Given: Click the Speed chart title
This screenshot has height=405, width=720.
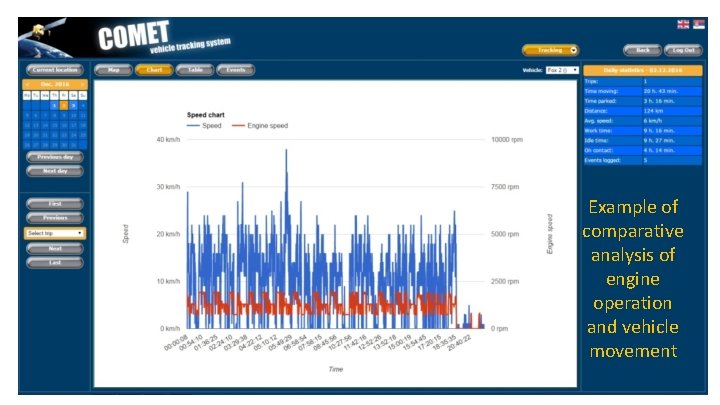Looking at the screenshot, I should 206,115.
